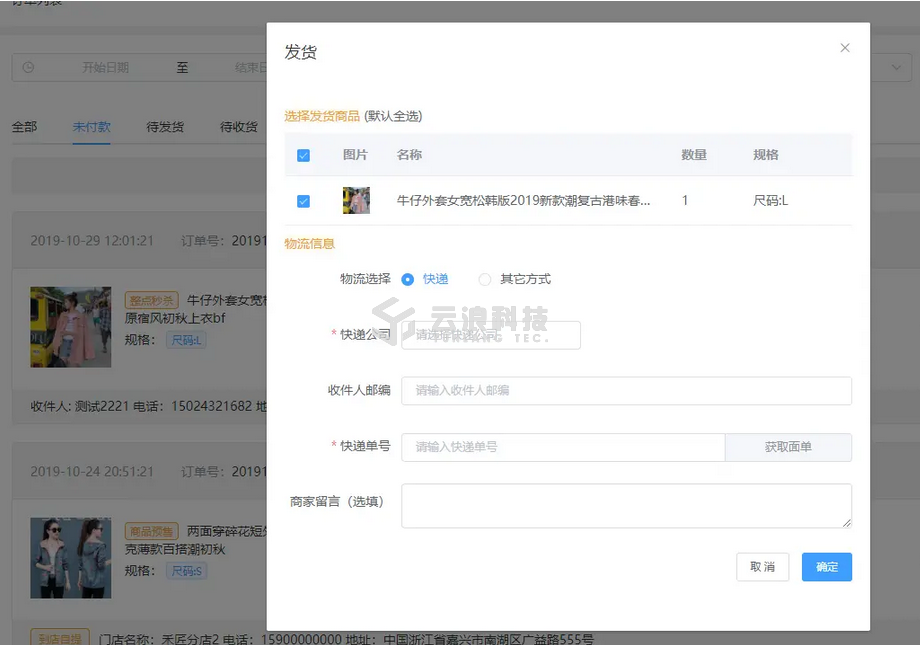This screenshot has height=645, width=920.
Task: Select the 快递 logistics radio option
Action: point(408,280)
